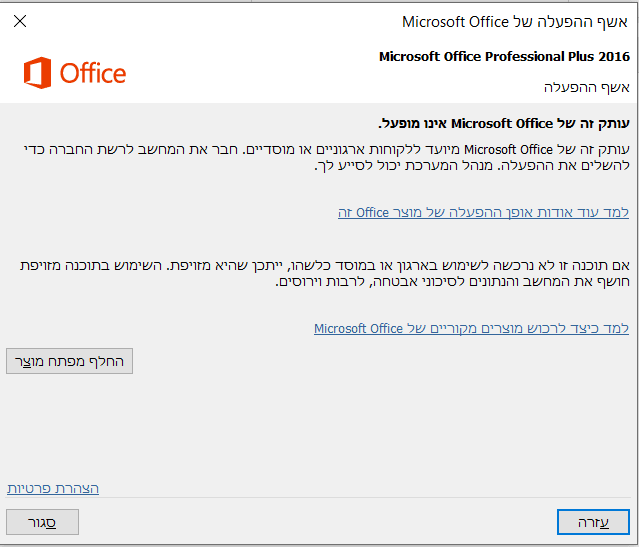Open the "הצהרת פרטיות" privacy statement link
Screen dimensions: 639x547
(53, 488)
